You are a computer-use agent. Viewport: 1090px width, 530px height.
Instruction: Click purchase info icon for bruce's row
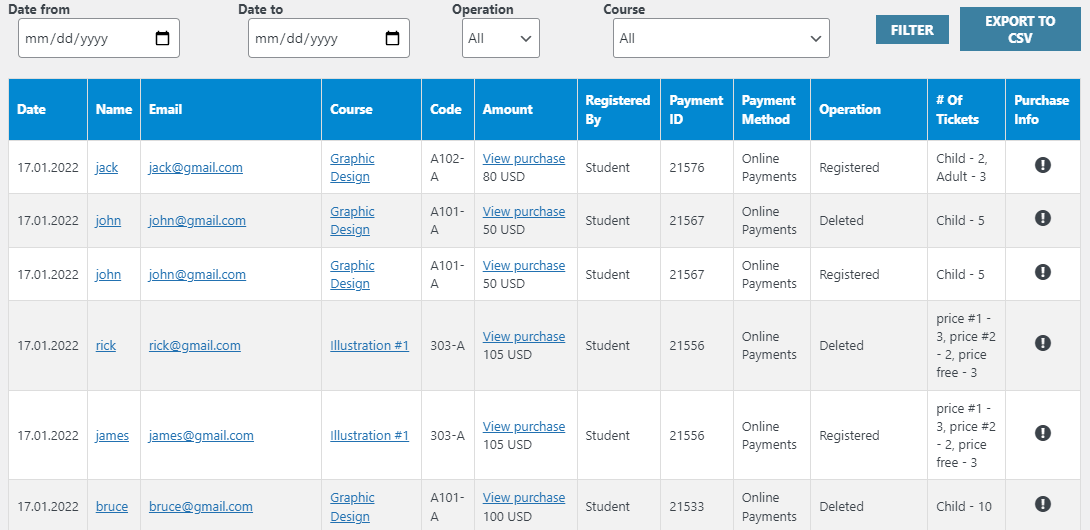point(1043,504)
